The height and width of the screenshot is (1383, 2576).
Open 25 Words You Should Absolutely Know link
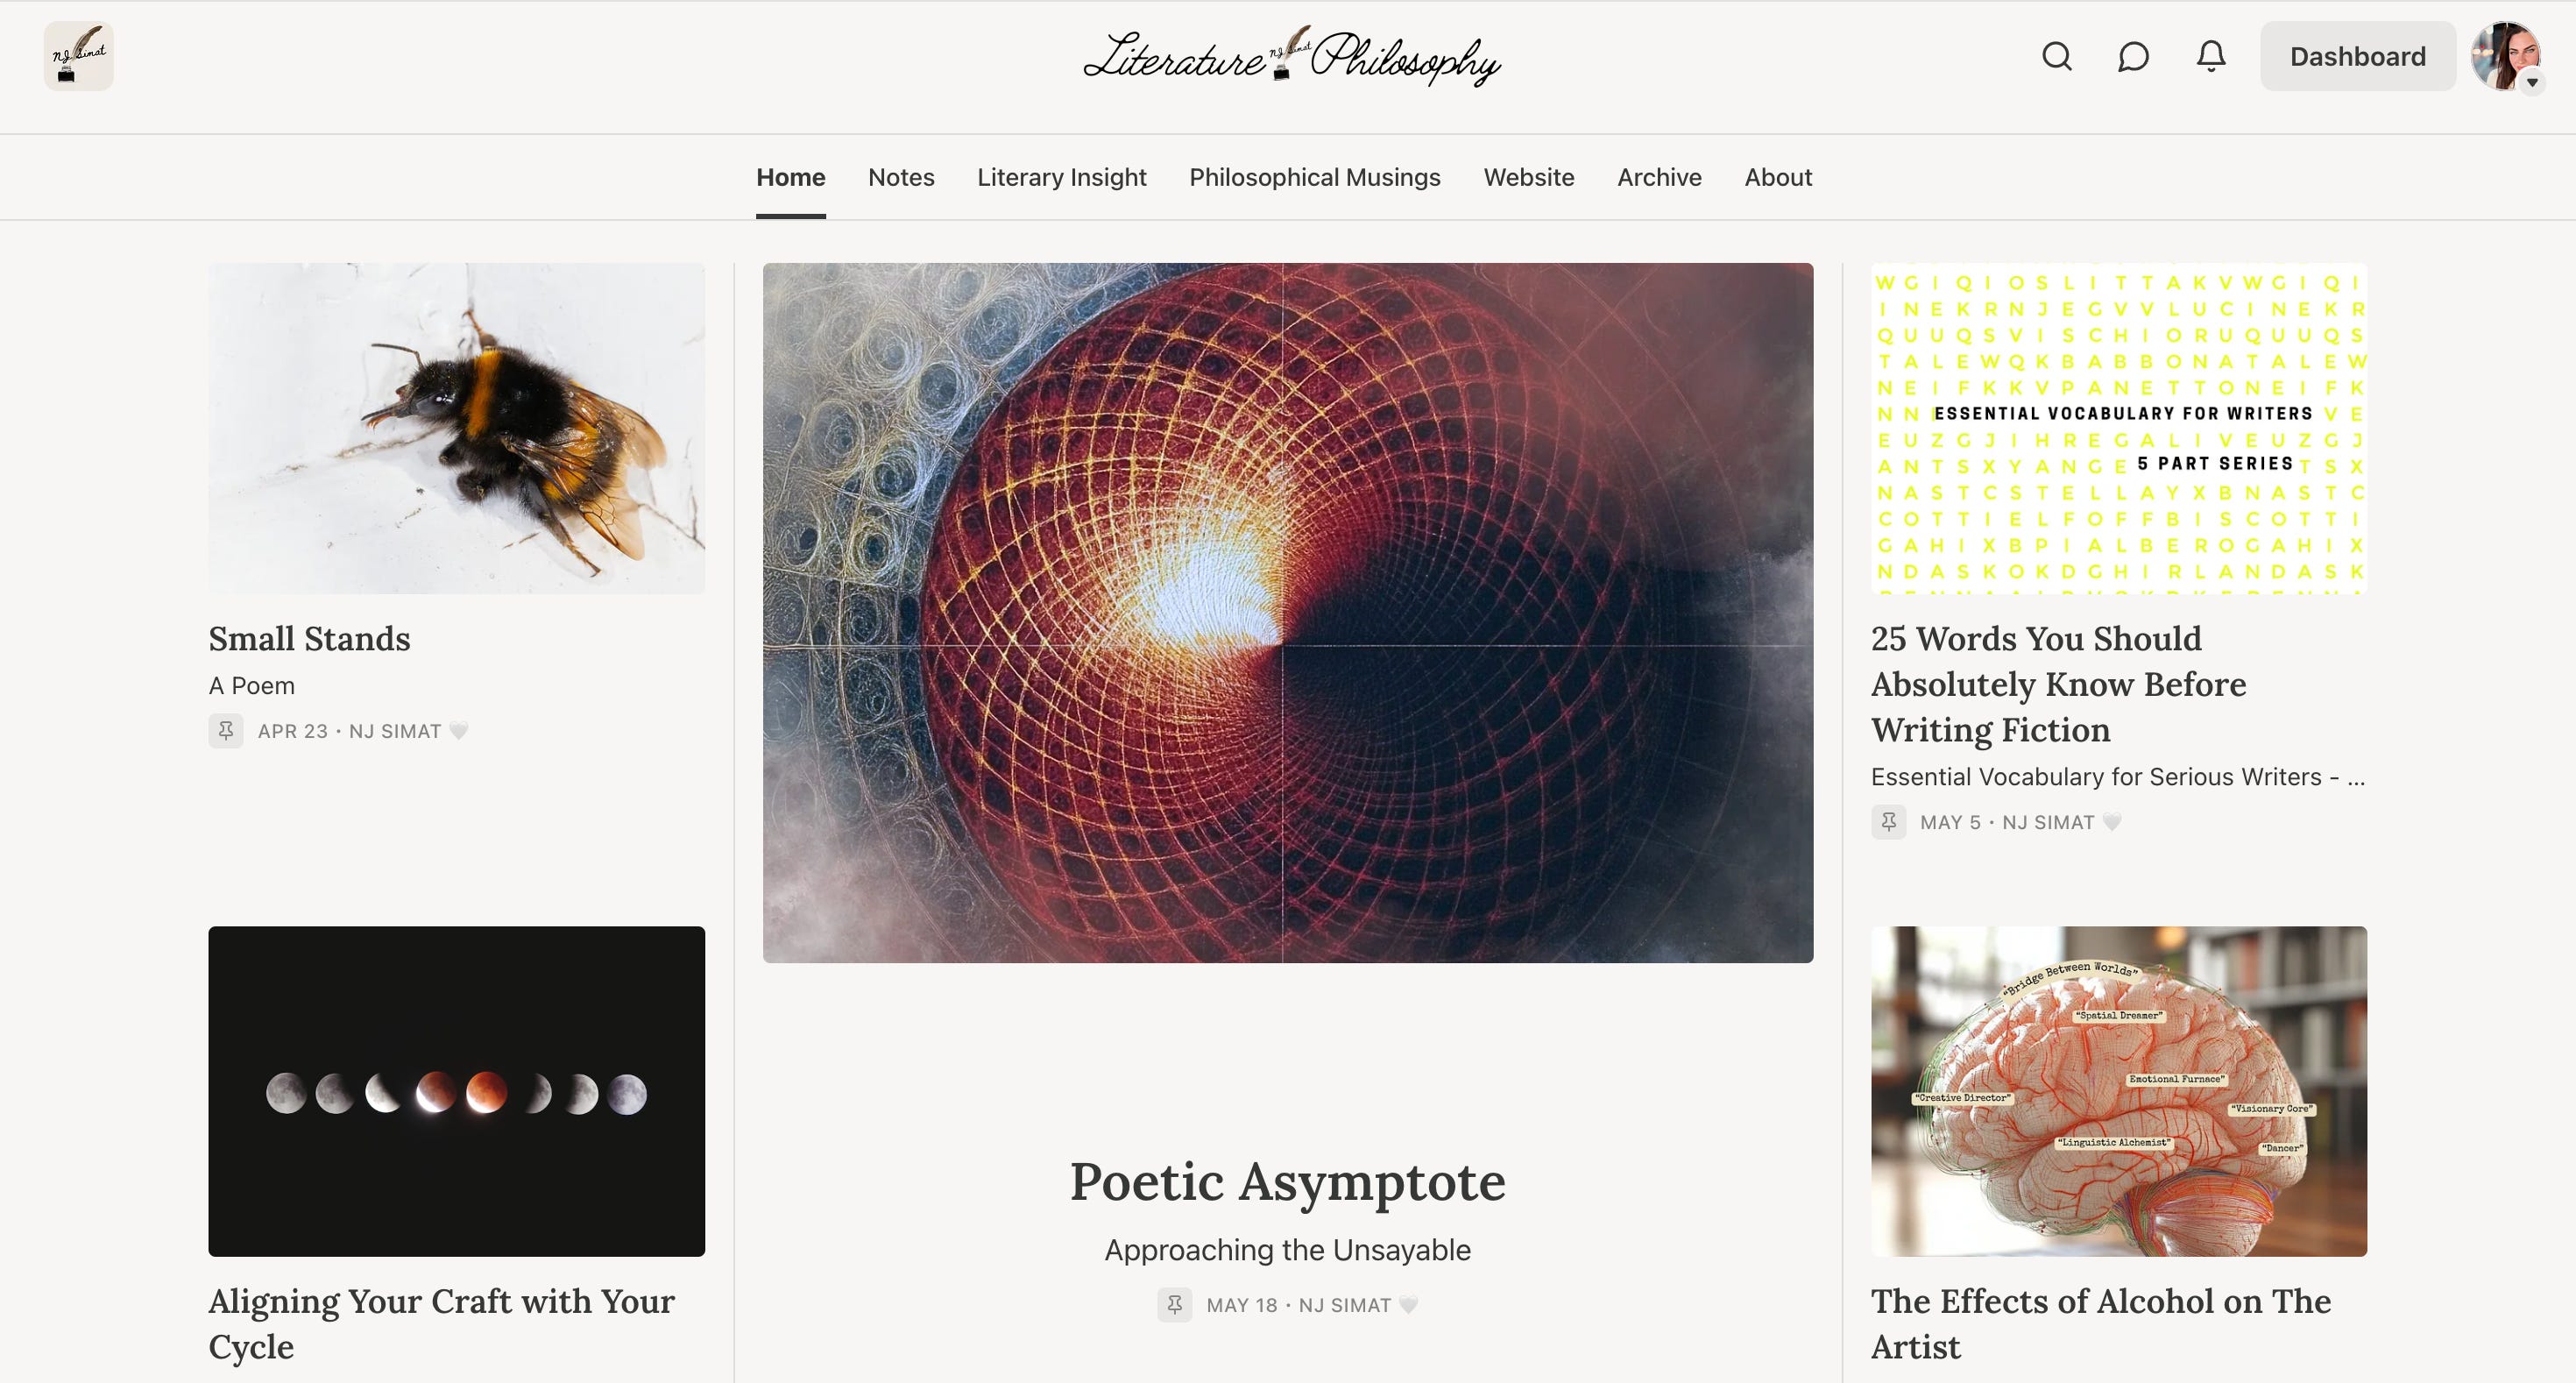coord(2058,684)
